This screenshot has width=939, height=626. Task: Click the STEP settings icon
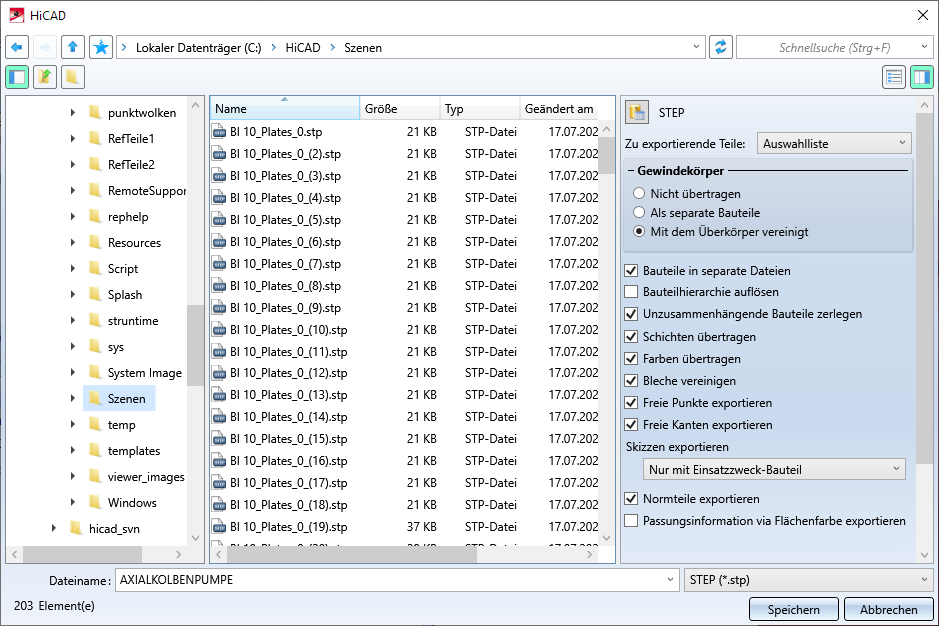point(637,112)
